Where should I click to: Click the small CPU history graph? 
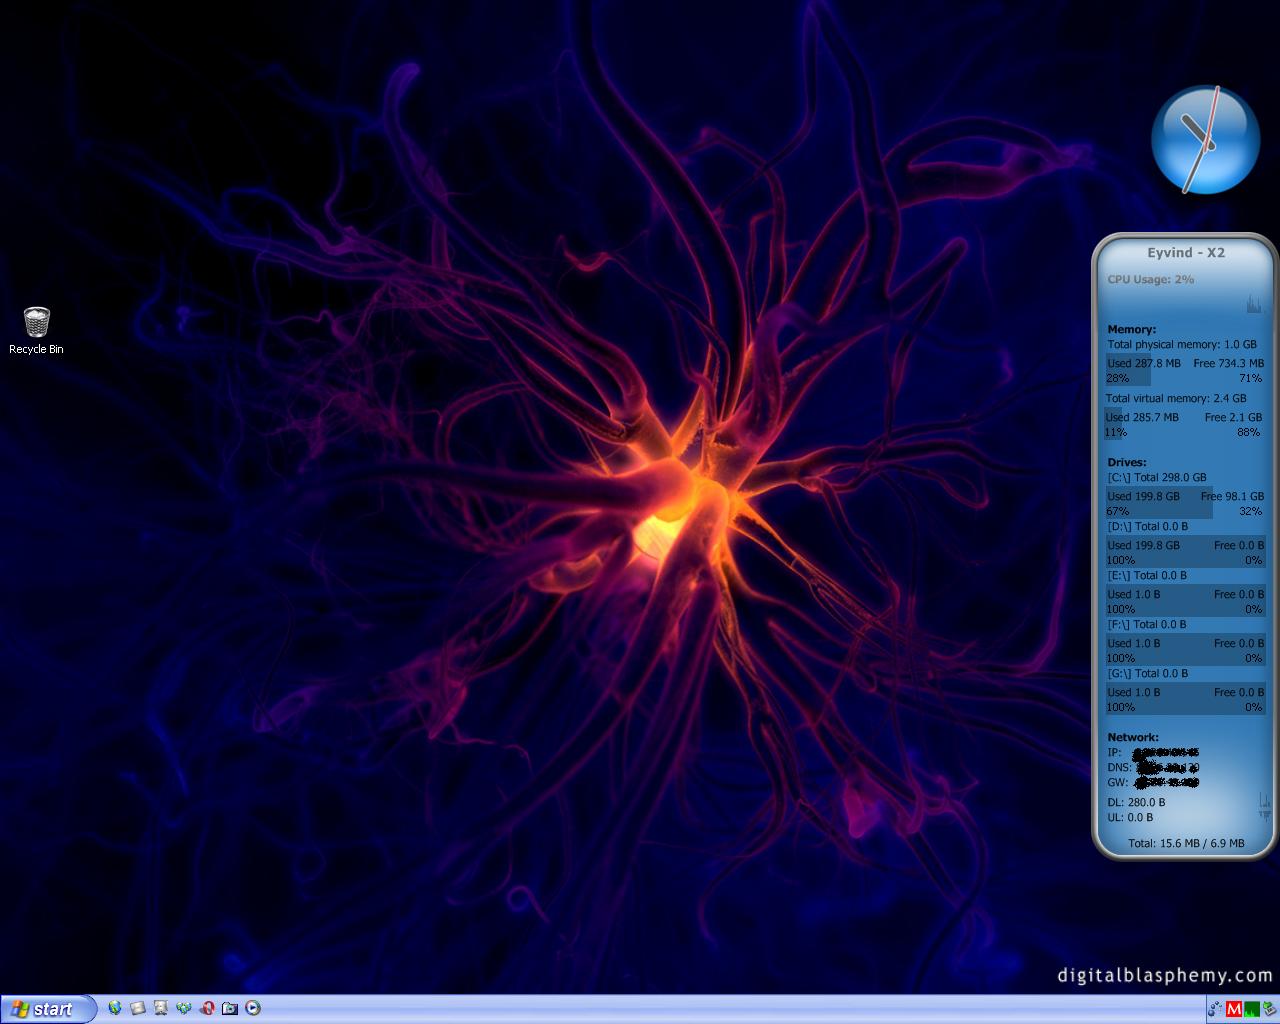pyautogui.click(x=1255, y=303)
